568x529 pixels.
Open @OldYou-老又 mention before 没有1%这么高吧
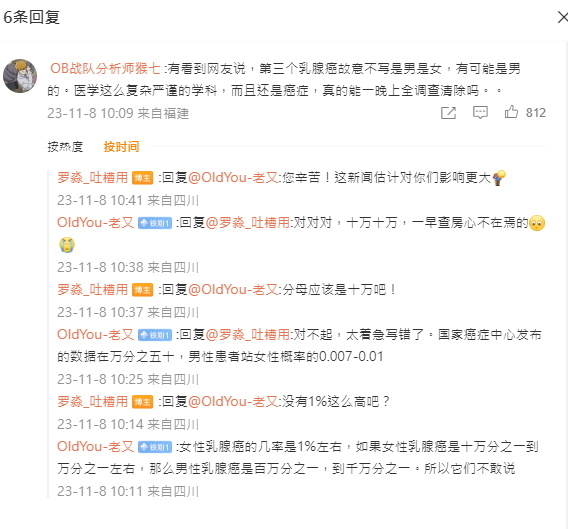[x=233, y=401]
